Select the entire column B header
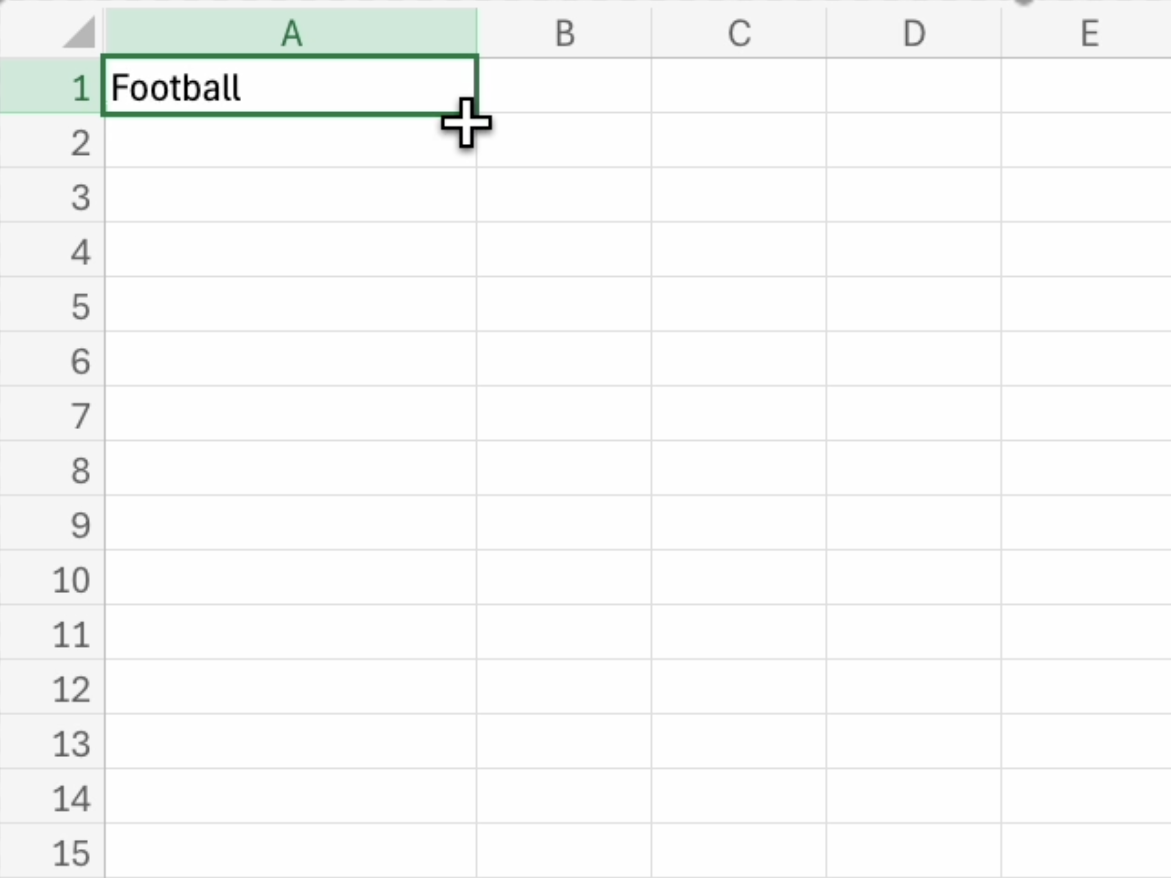Viewport: 1171px width, 878px height. [x=564, y=32]
